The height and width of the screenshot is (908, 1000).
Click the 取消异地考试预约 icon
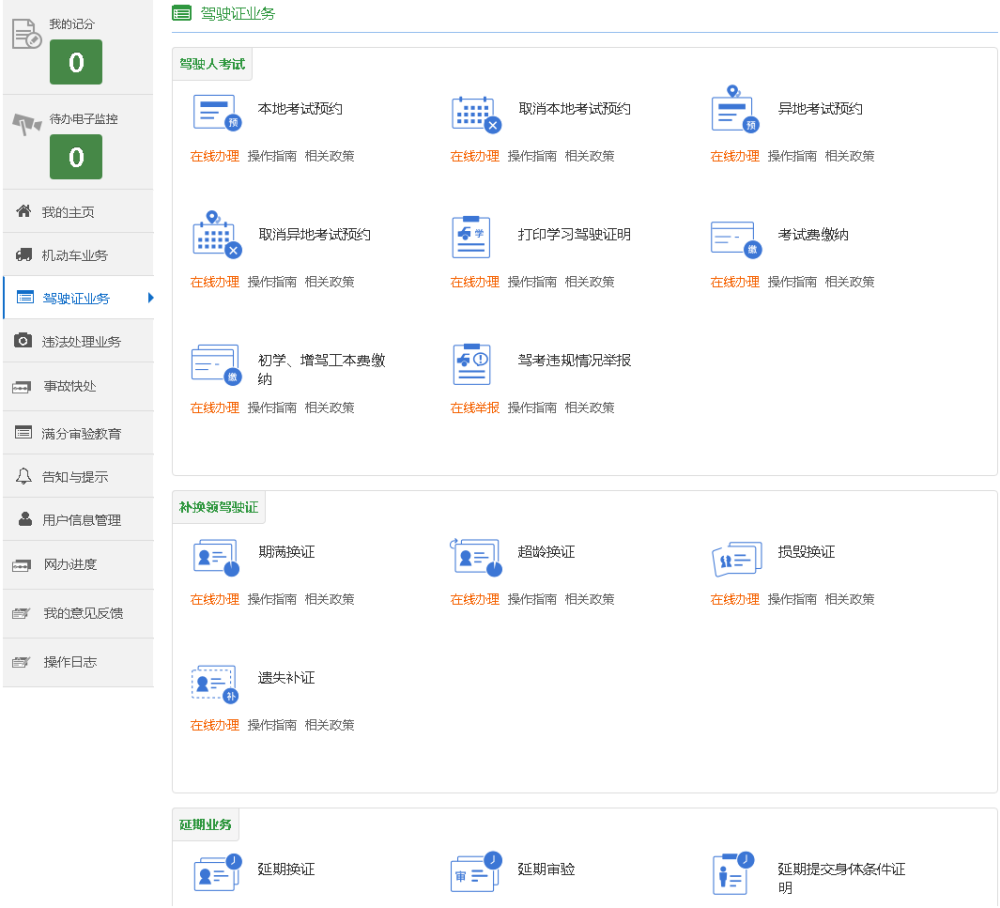pyautogui.click(x=217, y=235)
